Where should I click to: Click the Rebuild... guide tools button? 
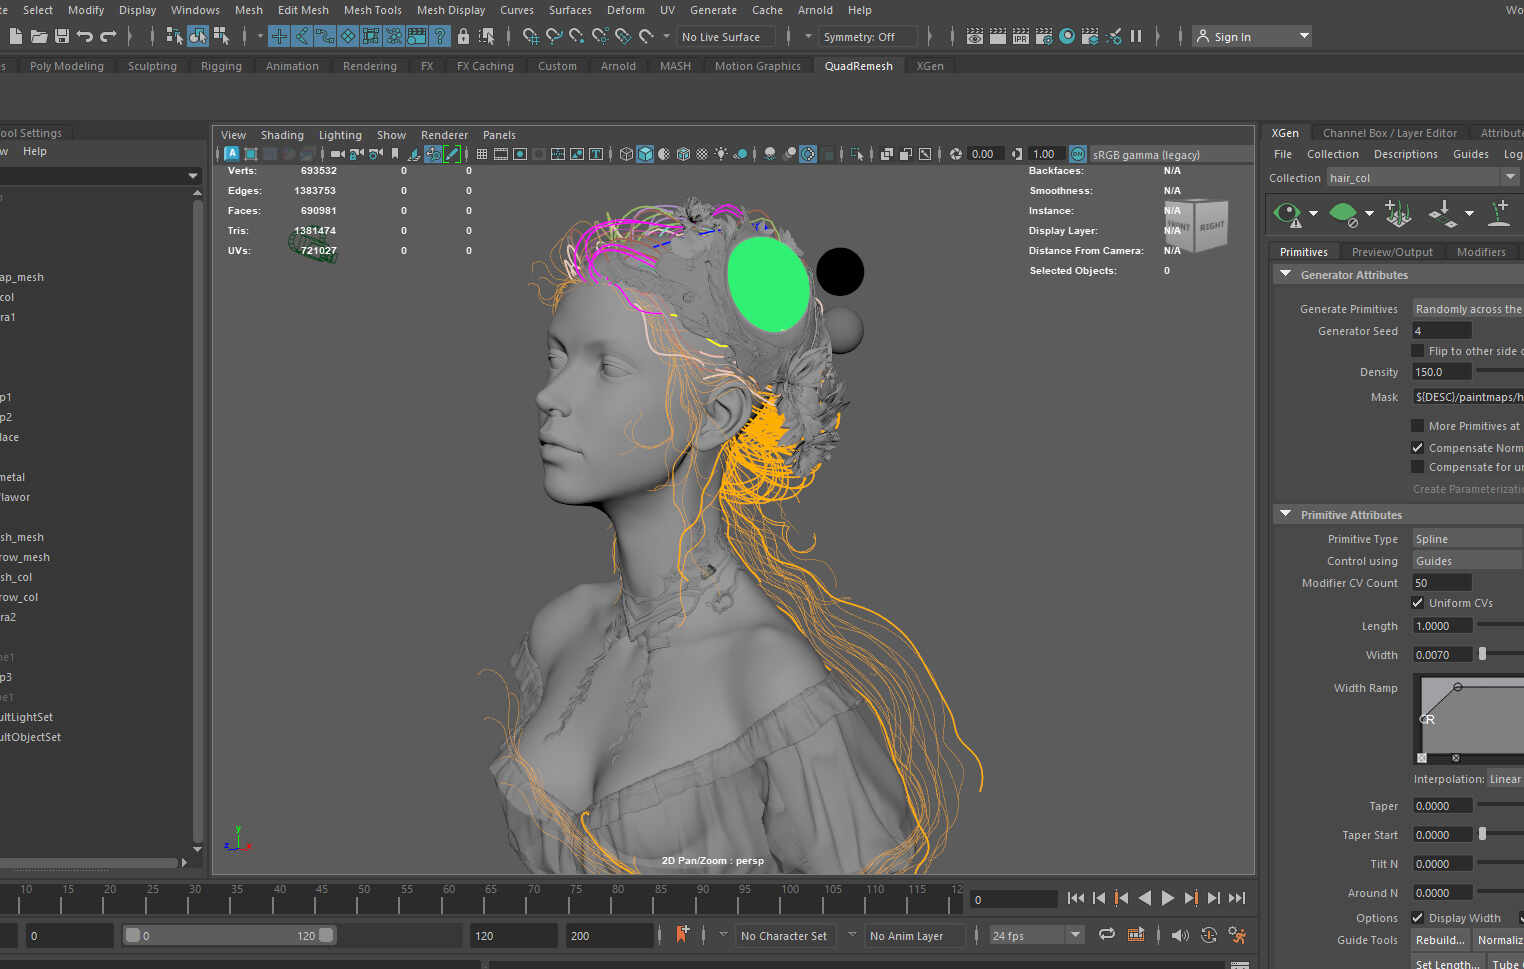(1440, 940)
